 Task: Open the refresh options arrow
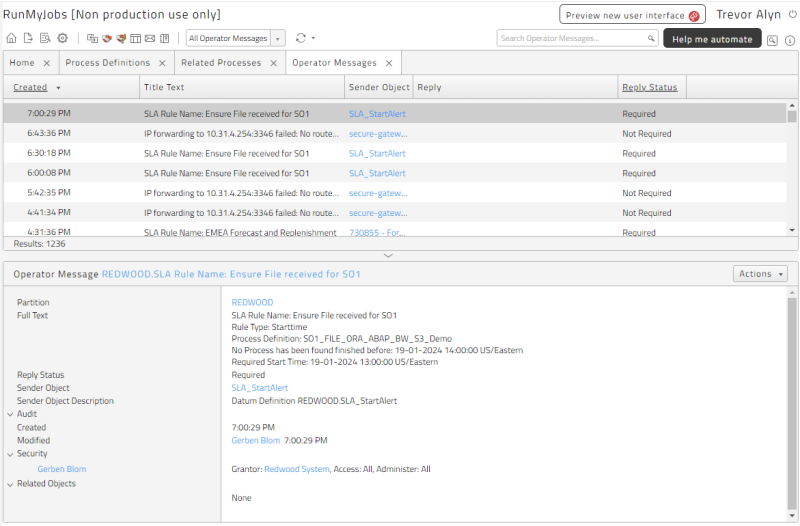click(x=313, y=38)
